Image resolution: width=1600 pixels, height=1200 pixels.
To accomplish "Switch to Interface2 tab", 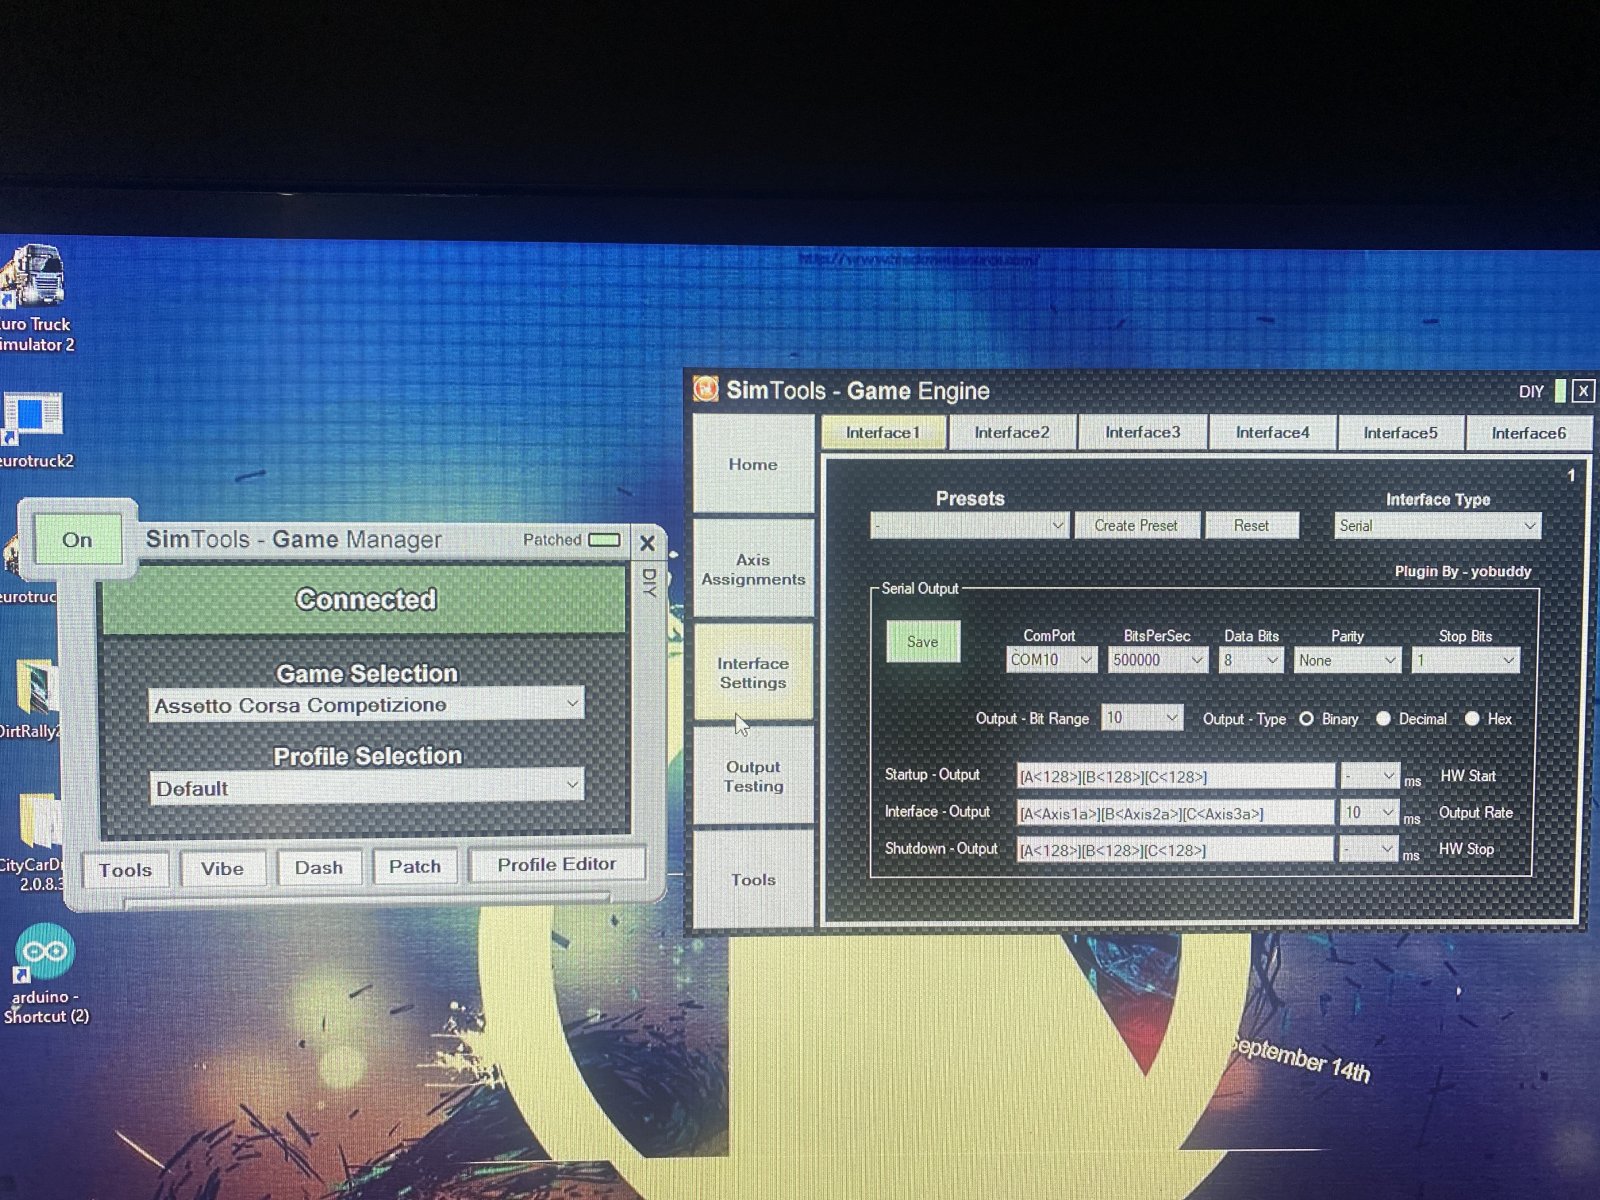I will 1012,432.
